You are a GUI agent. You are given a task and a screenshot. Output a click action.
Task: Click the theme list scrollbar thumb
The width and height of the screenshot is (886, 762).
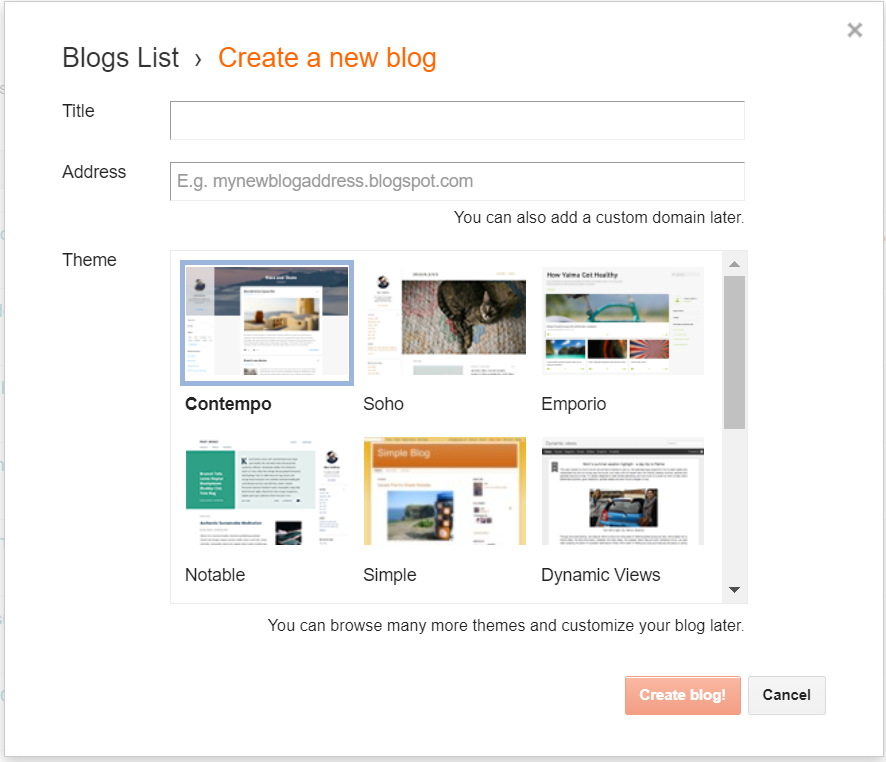(x=734, y=330)
